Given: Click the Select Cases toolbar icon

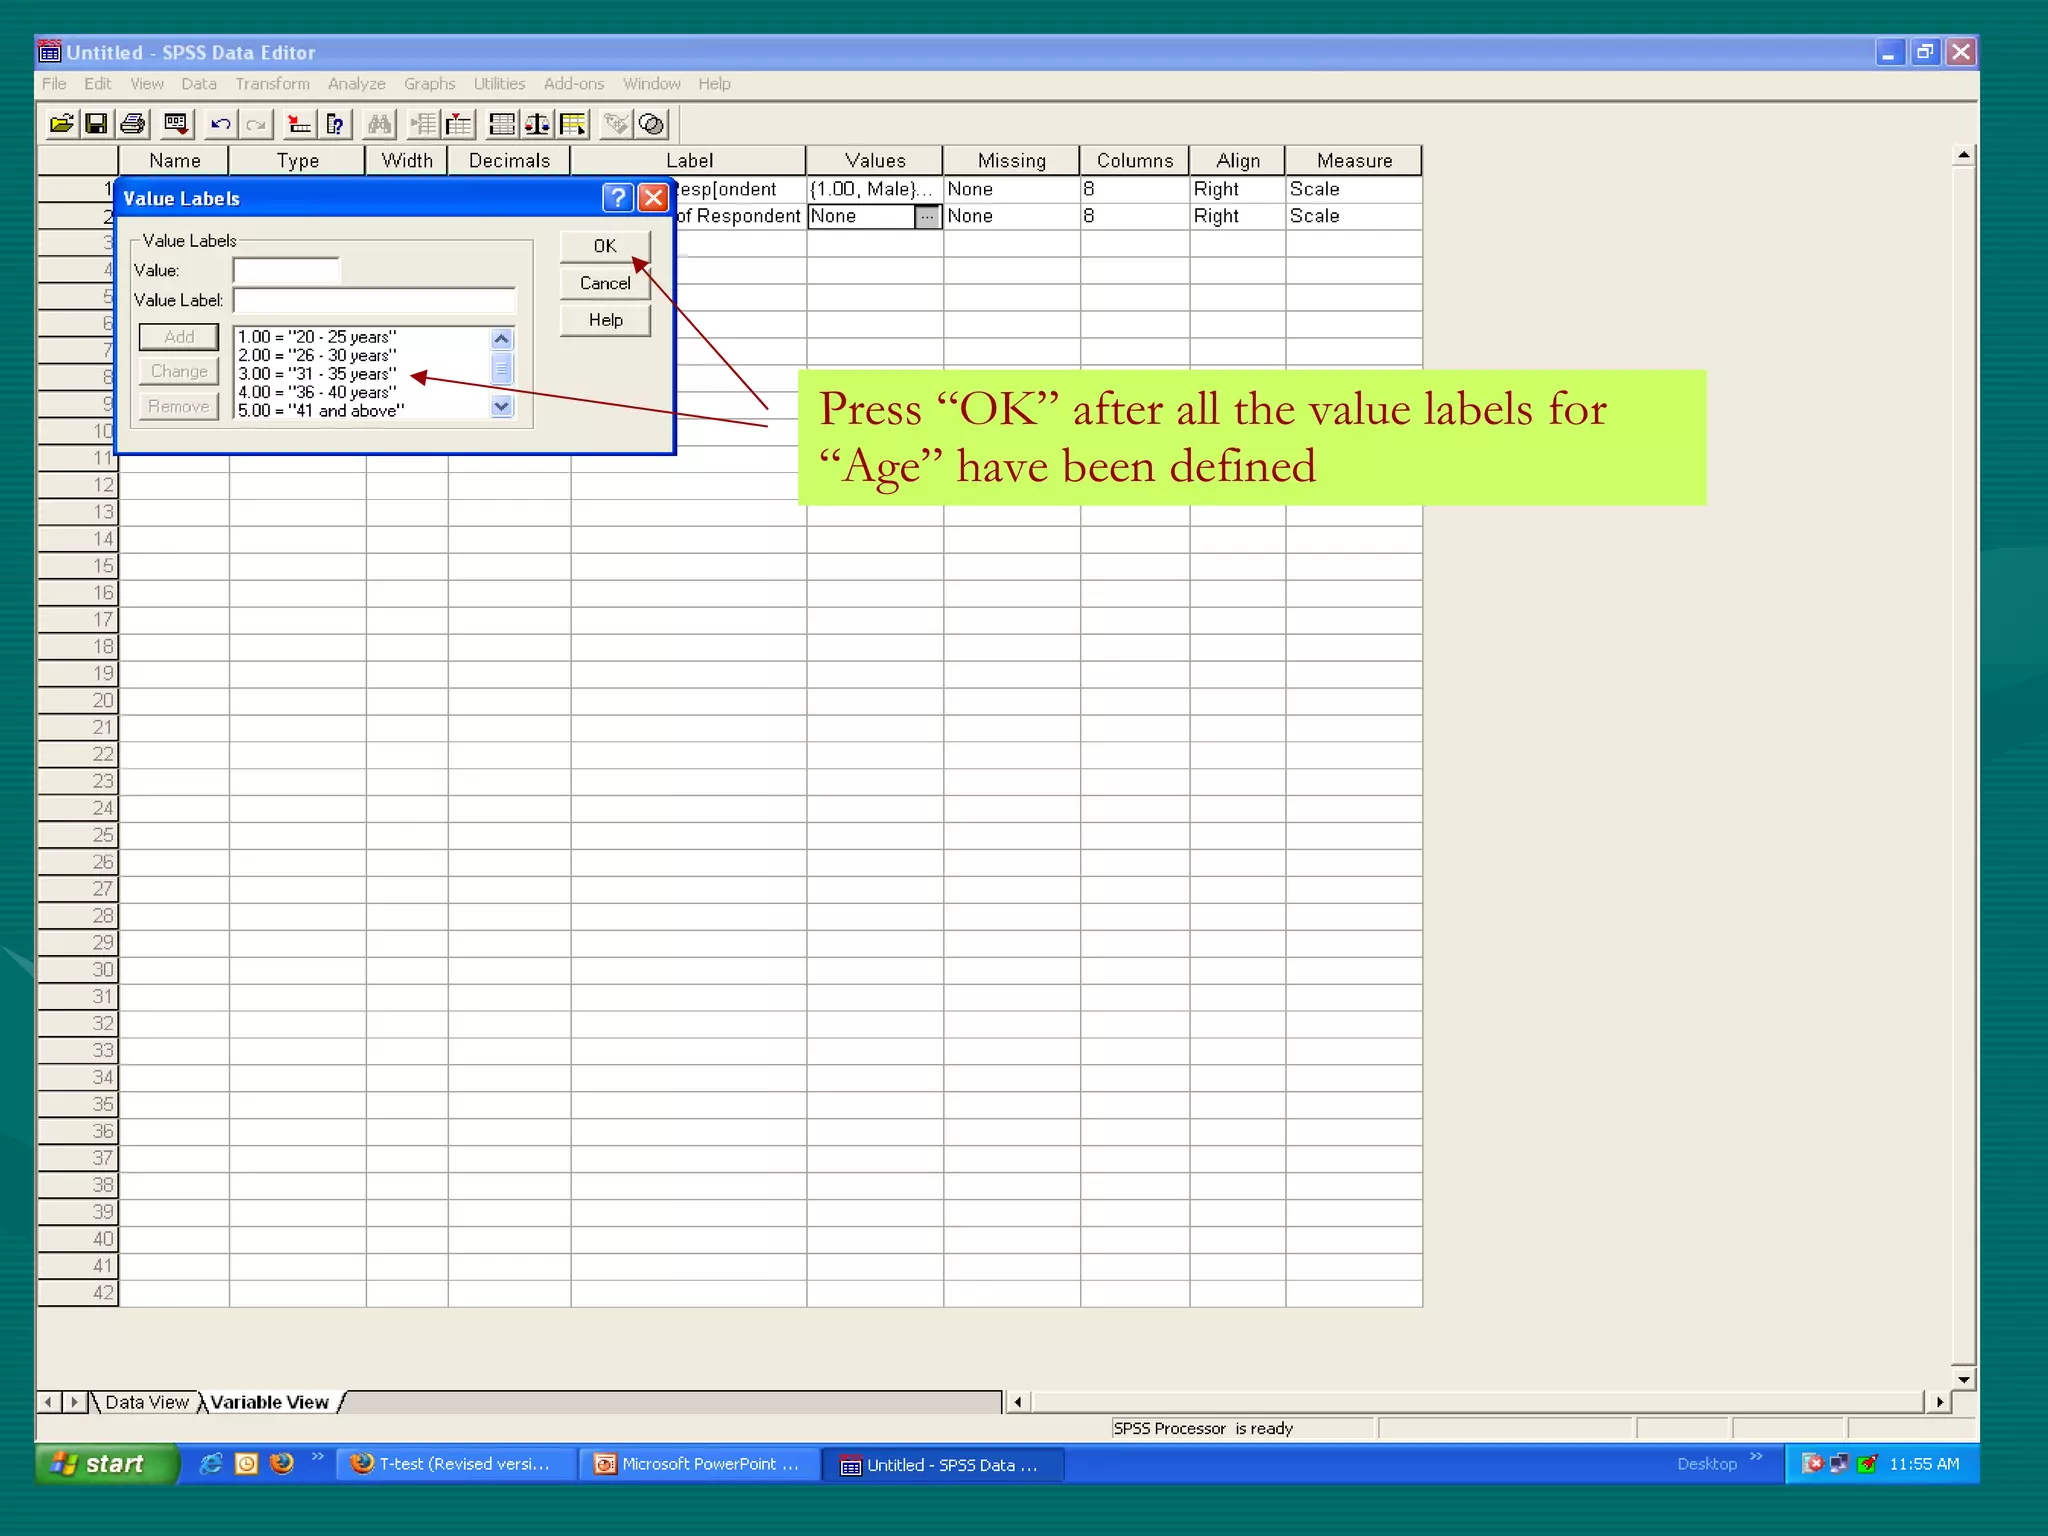Looking at the screenshot, I should 574,124.
